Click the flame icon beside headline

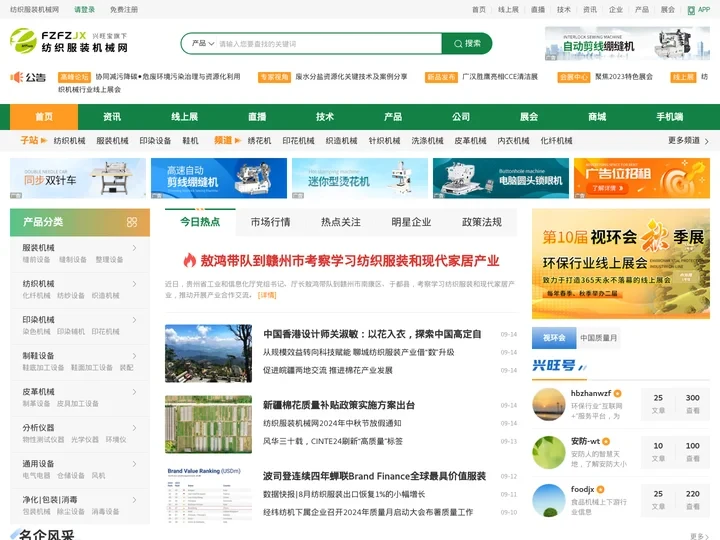(x=190, y=260)
